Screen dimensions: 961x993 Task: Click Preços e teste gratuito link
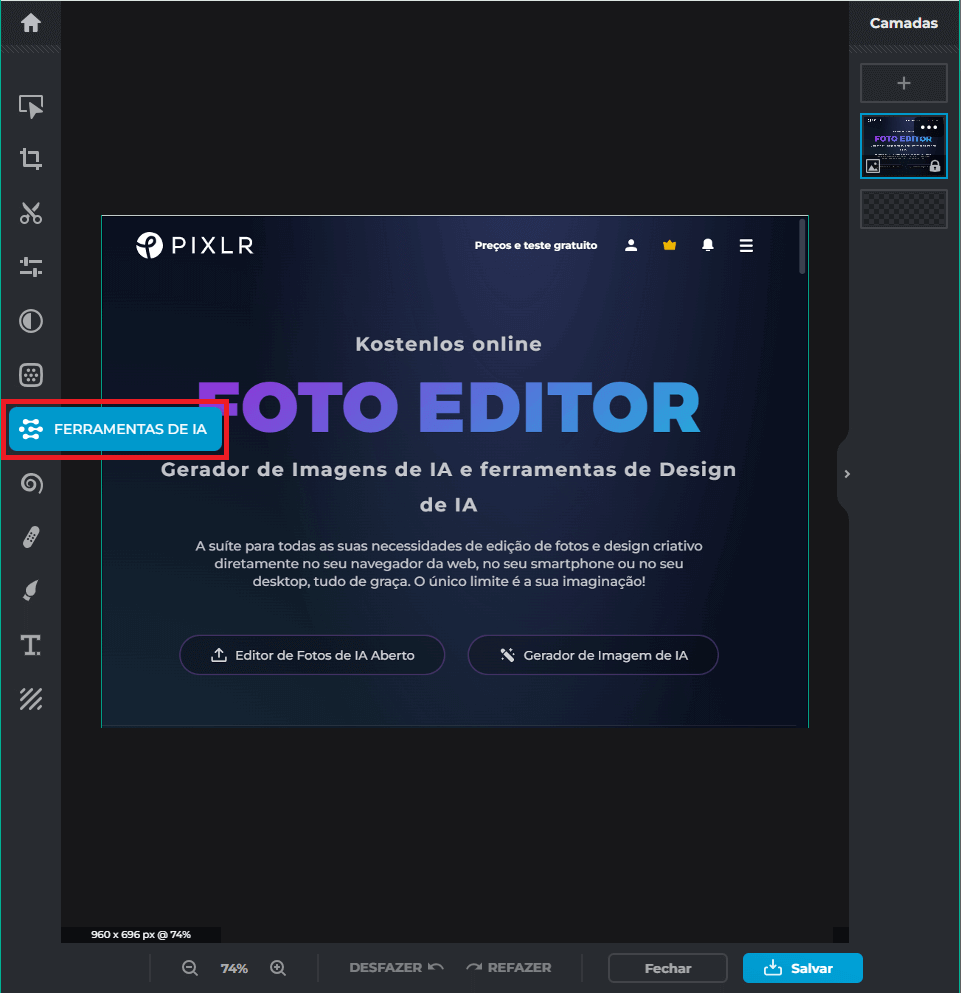pyautogui.click(x=536, y=245)
